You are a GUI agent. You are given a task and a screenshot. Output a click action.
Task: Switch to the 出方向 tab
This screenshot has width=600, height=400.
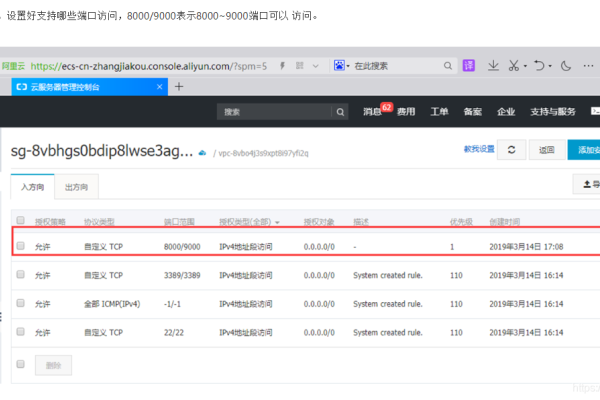pos(77,187)
